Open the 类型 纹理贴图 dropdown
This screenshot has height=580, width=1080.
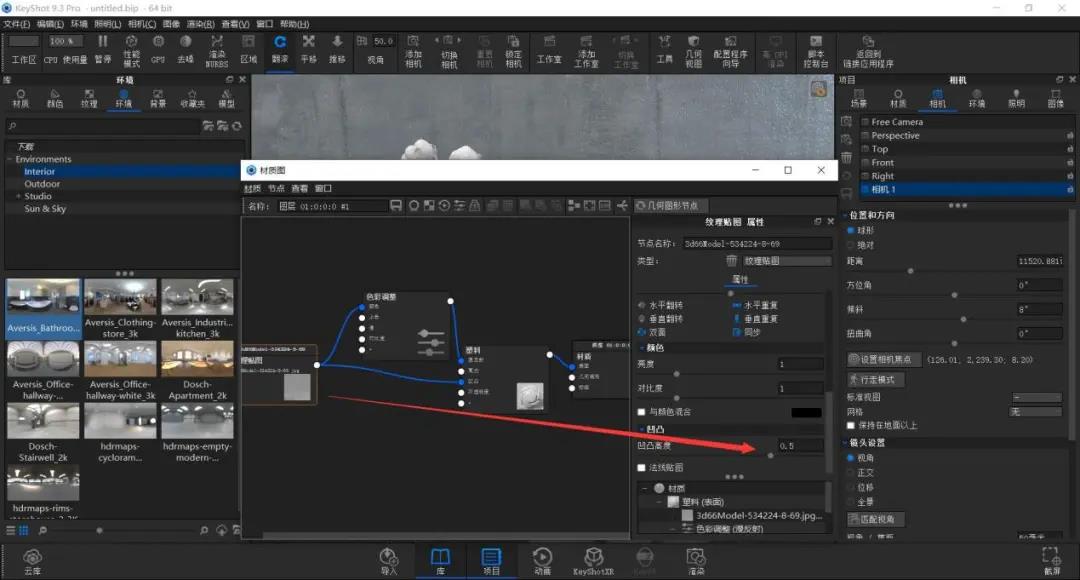coord(786,261)
